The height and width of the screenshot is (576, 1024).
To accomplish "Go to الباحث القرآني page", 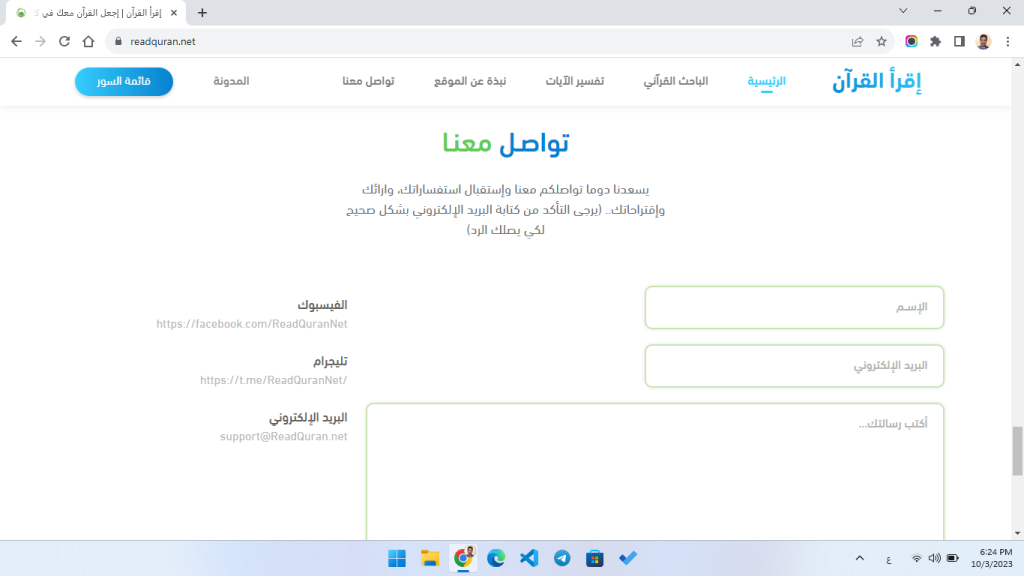I will coord(676,81).
